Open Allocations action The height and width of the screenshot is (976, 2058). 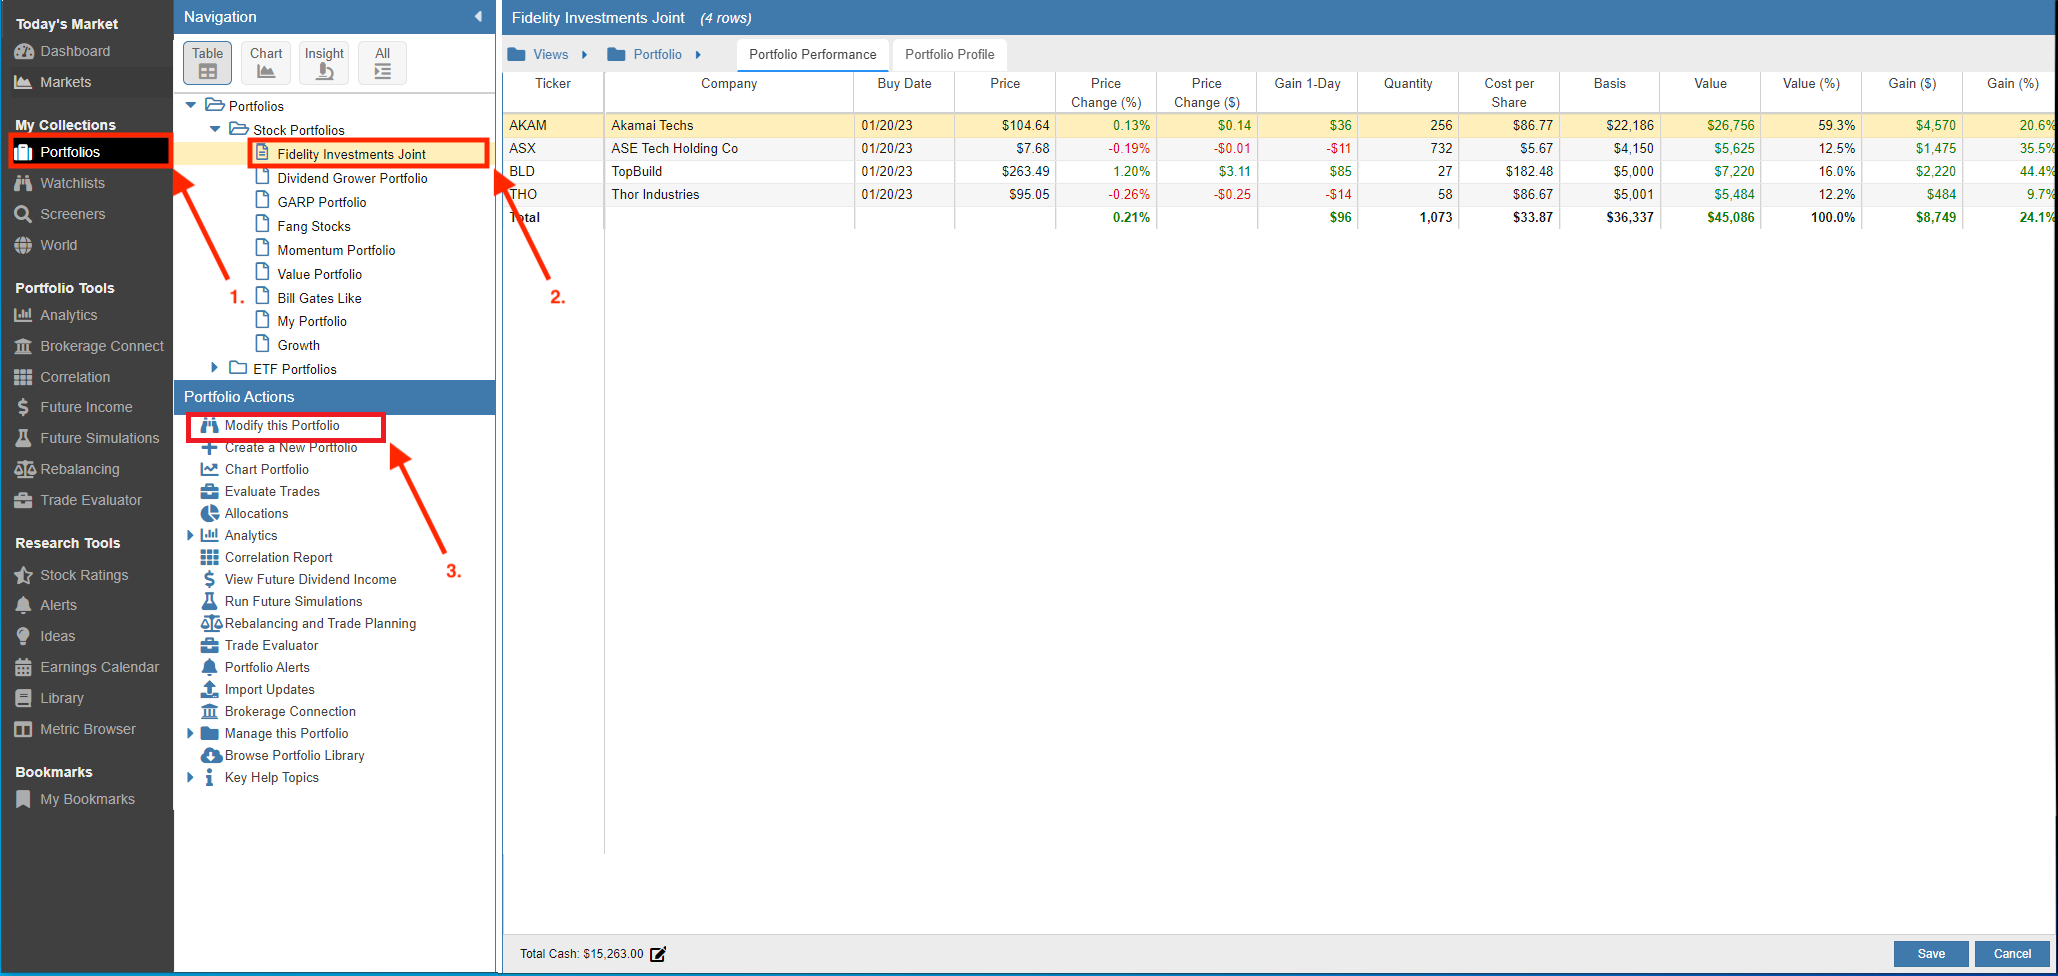click(x=256, y=513)
